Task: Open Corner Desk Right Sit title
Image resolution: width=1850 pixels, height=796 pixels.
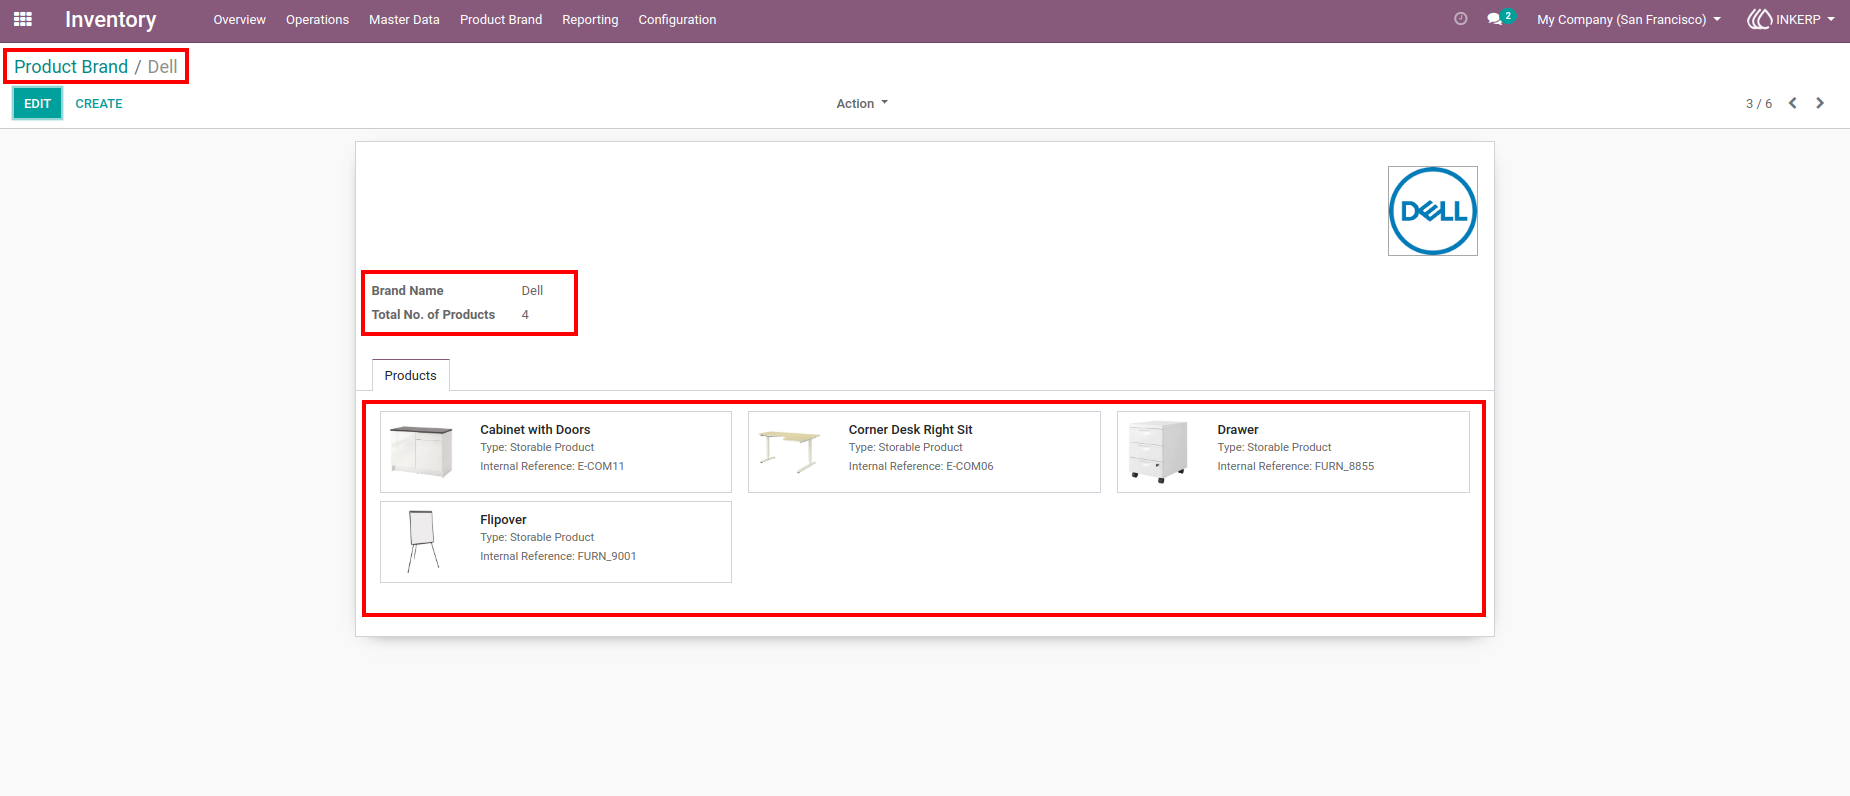Action: pyautogui.click(x=910, y=429)
